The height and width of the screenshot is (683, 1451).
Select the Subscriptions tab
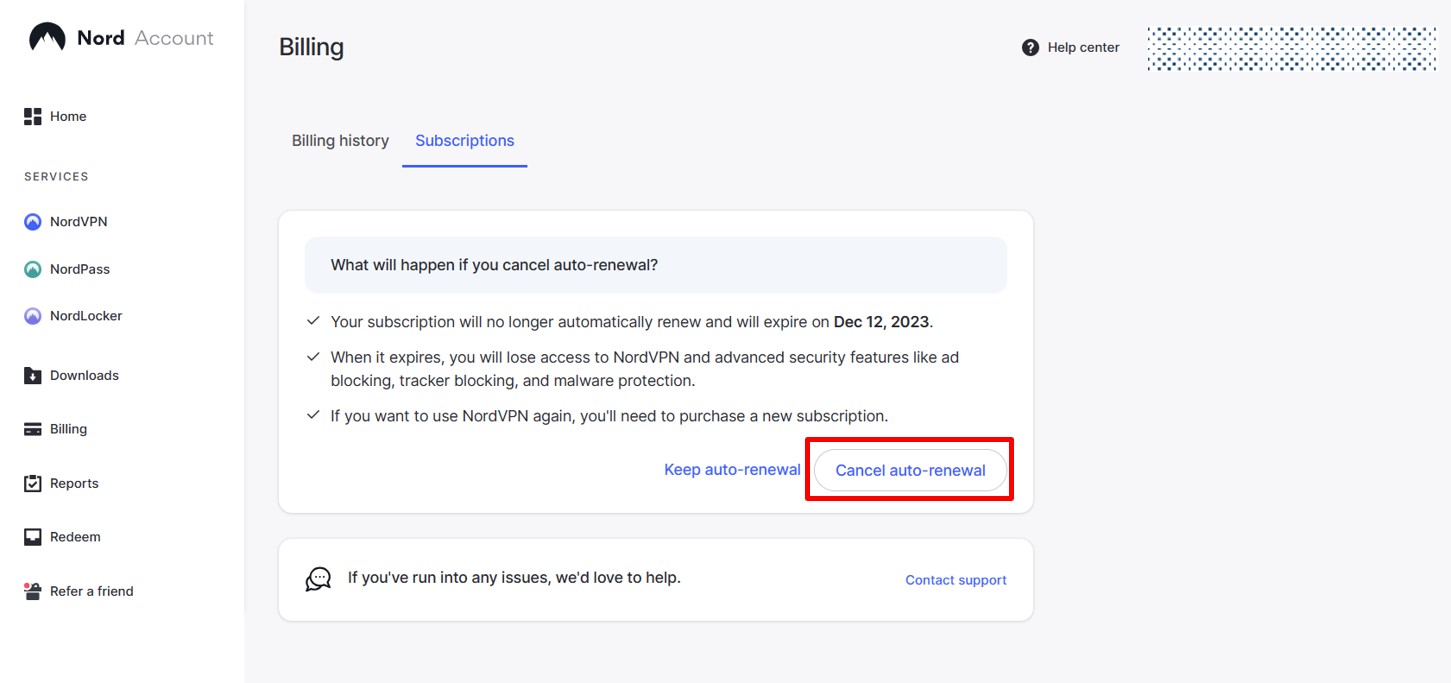(x=464, y=140)
